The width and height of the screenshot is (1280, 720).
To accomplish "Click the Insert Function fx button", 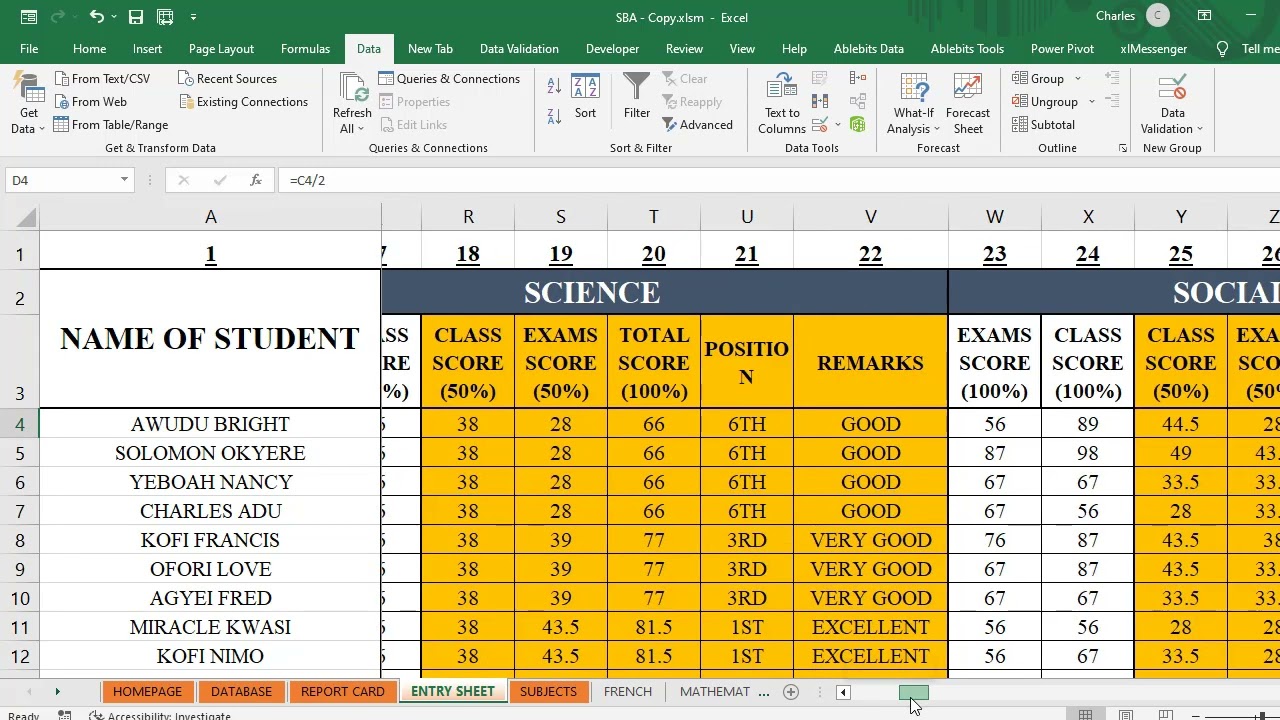I will (x=256, y=180).
